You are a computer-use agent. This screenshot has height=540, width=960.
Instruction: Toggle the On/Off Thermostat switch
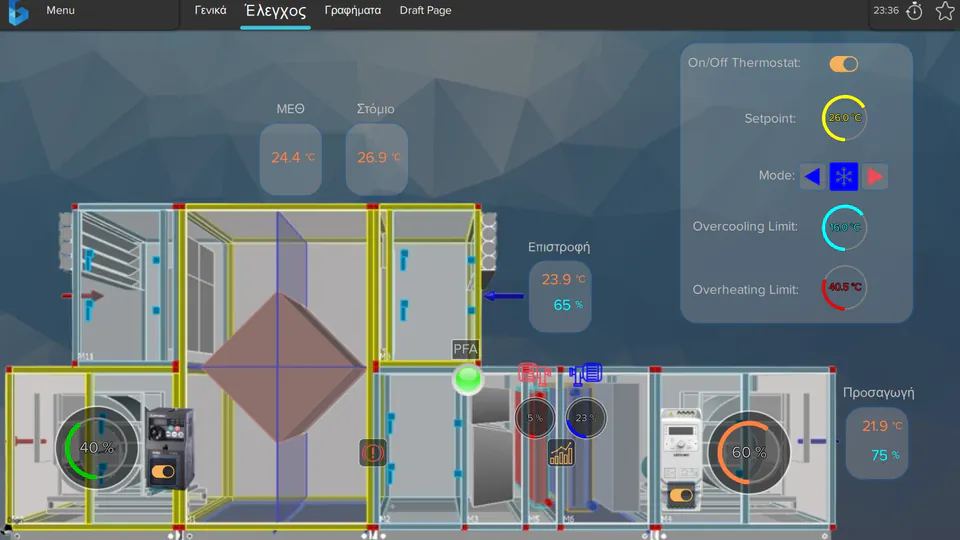pos(844,64)
